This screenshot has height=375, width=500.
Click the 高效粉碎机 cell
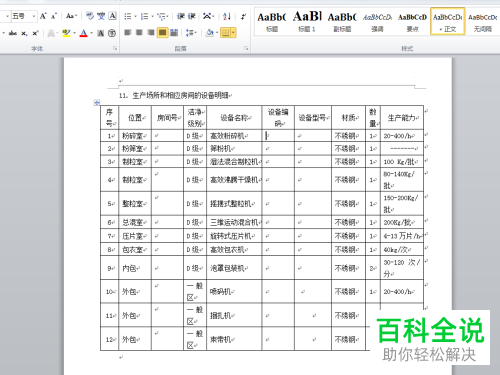234,136
